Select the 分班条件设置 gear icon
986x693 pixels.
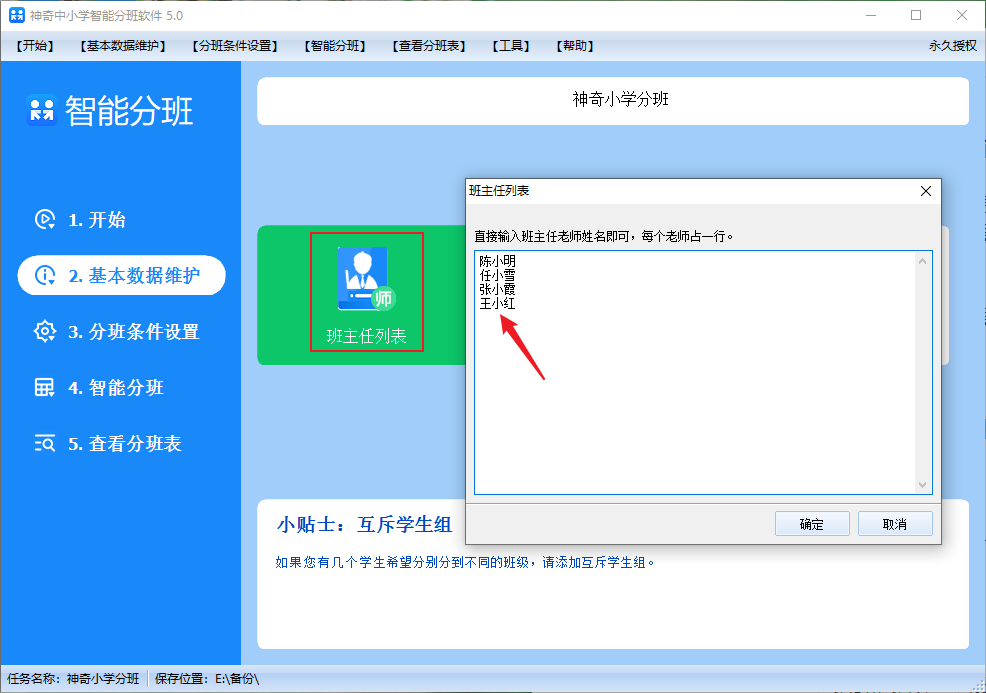45,331
